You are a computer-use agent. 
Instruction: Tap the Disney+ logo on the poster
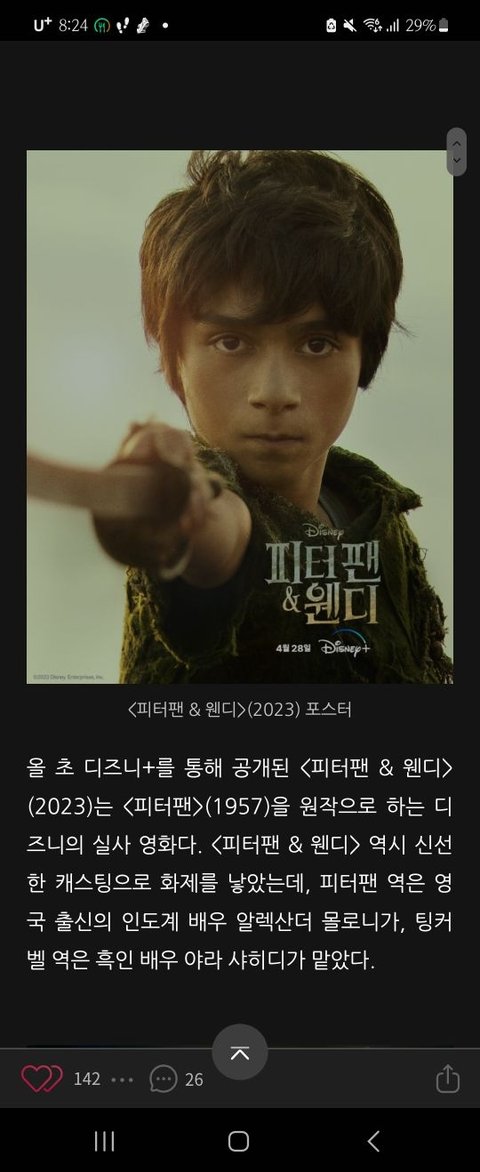(345, 647)
